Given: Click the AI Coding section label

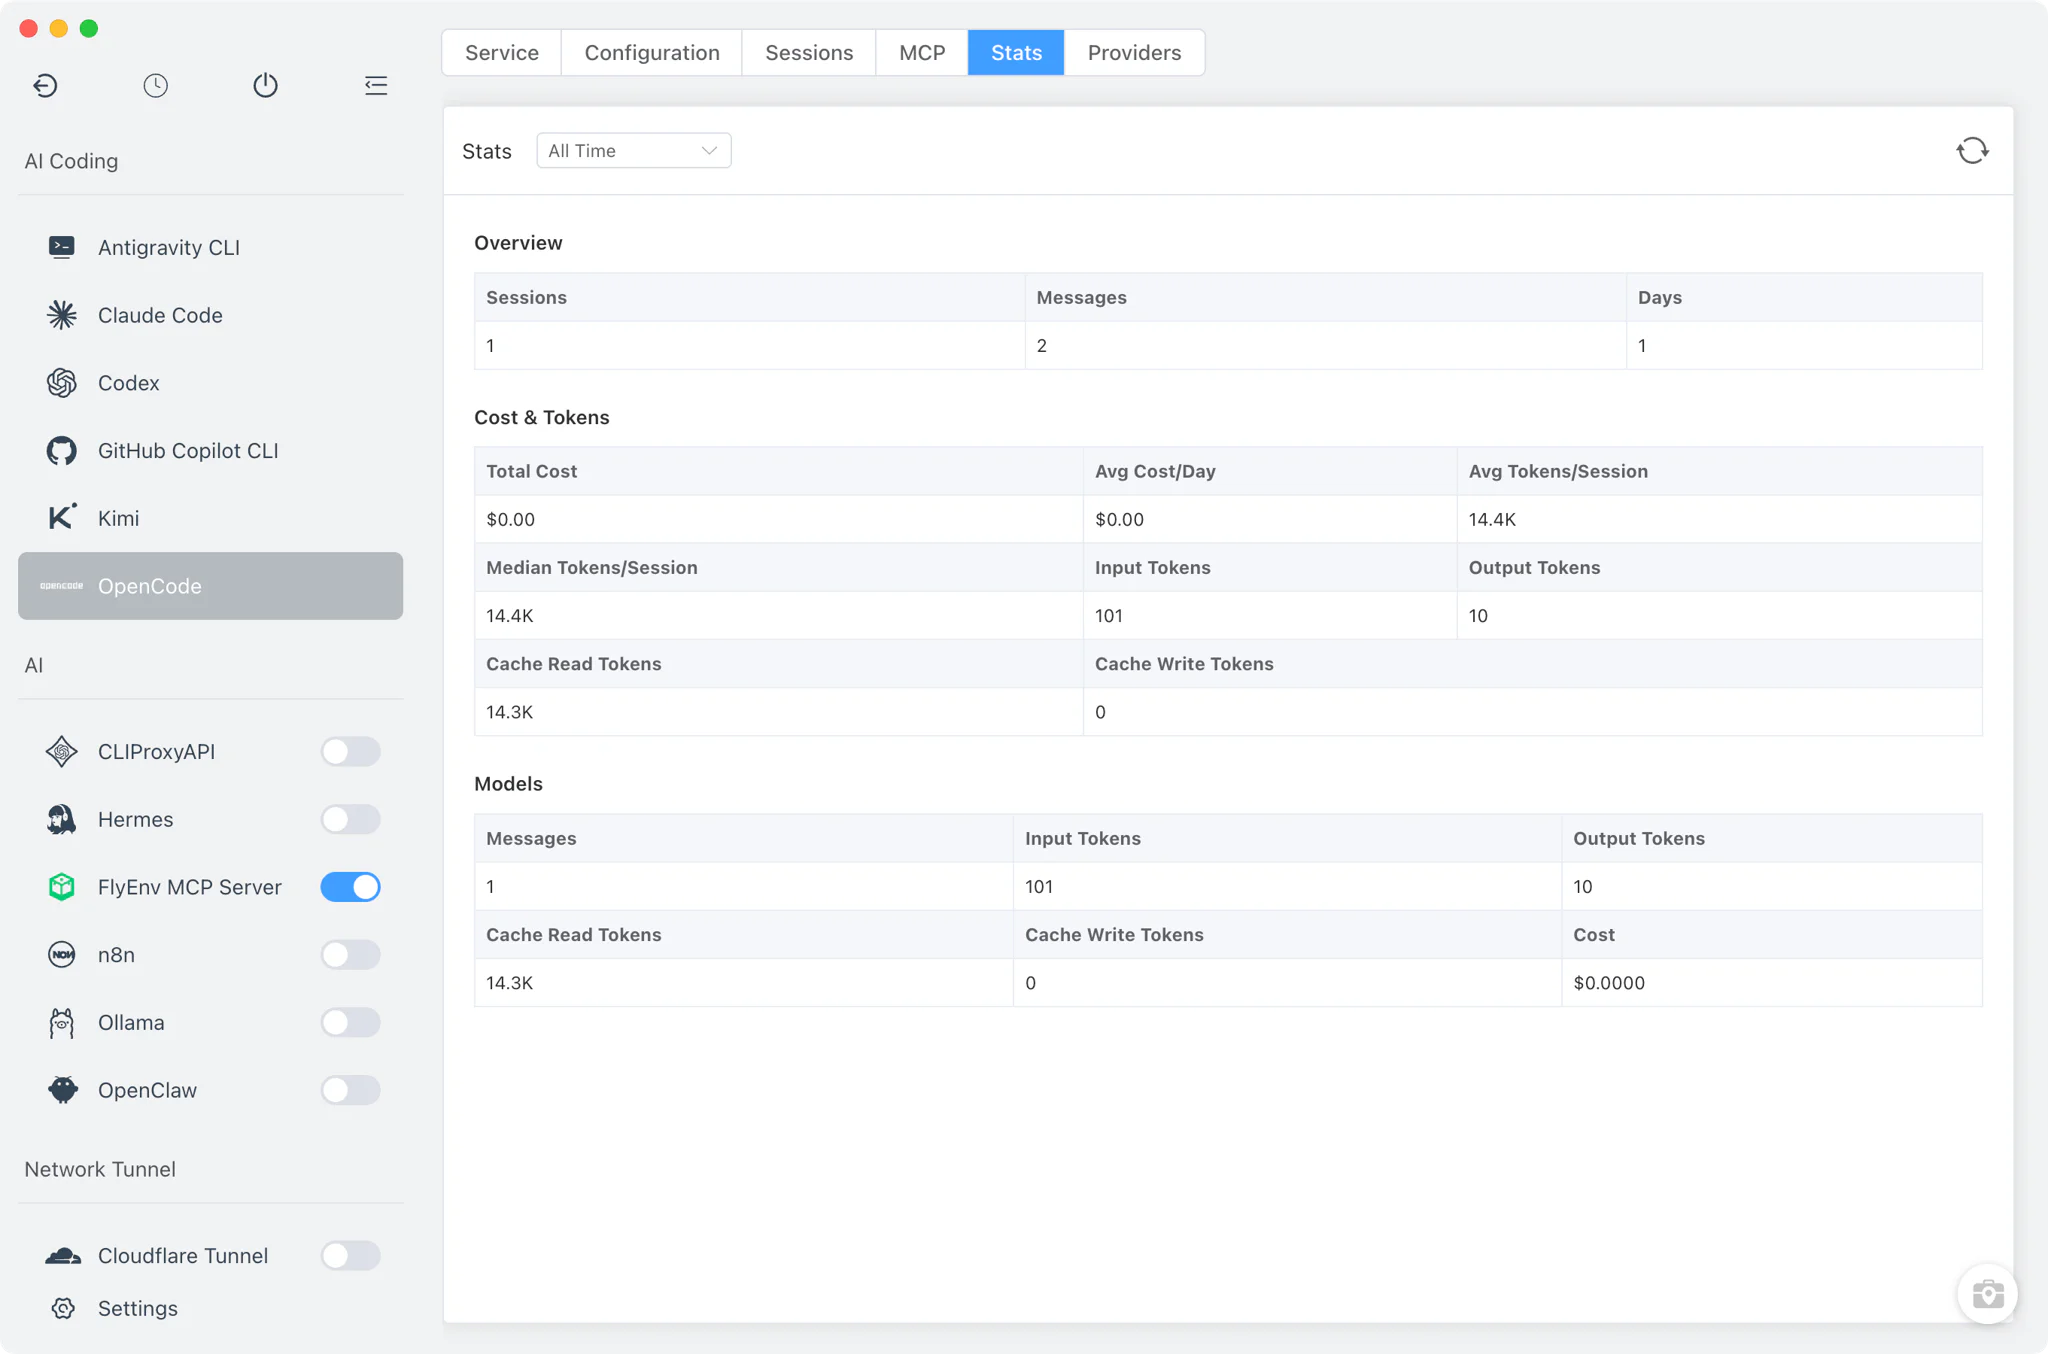Looking at the screenshot, I should click(x=71, y=161).
